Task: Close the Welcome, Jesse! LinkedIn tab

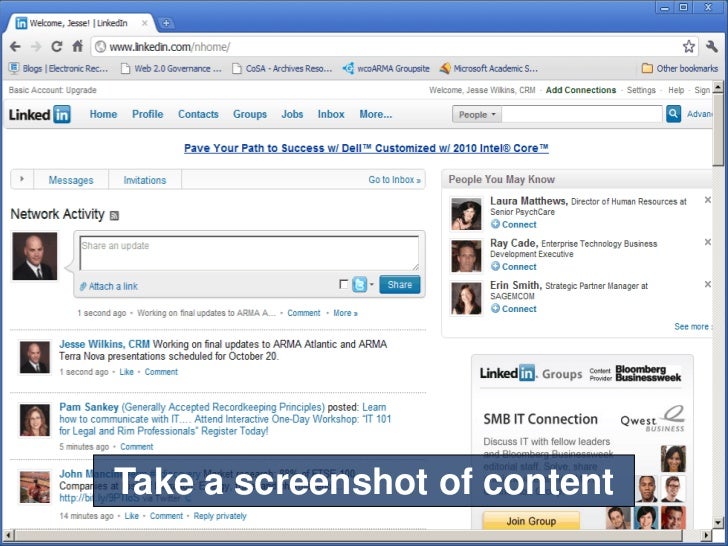Action: pyautogui.click(x=144, y=23)
